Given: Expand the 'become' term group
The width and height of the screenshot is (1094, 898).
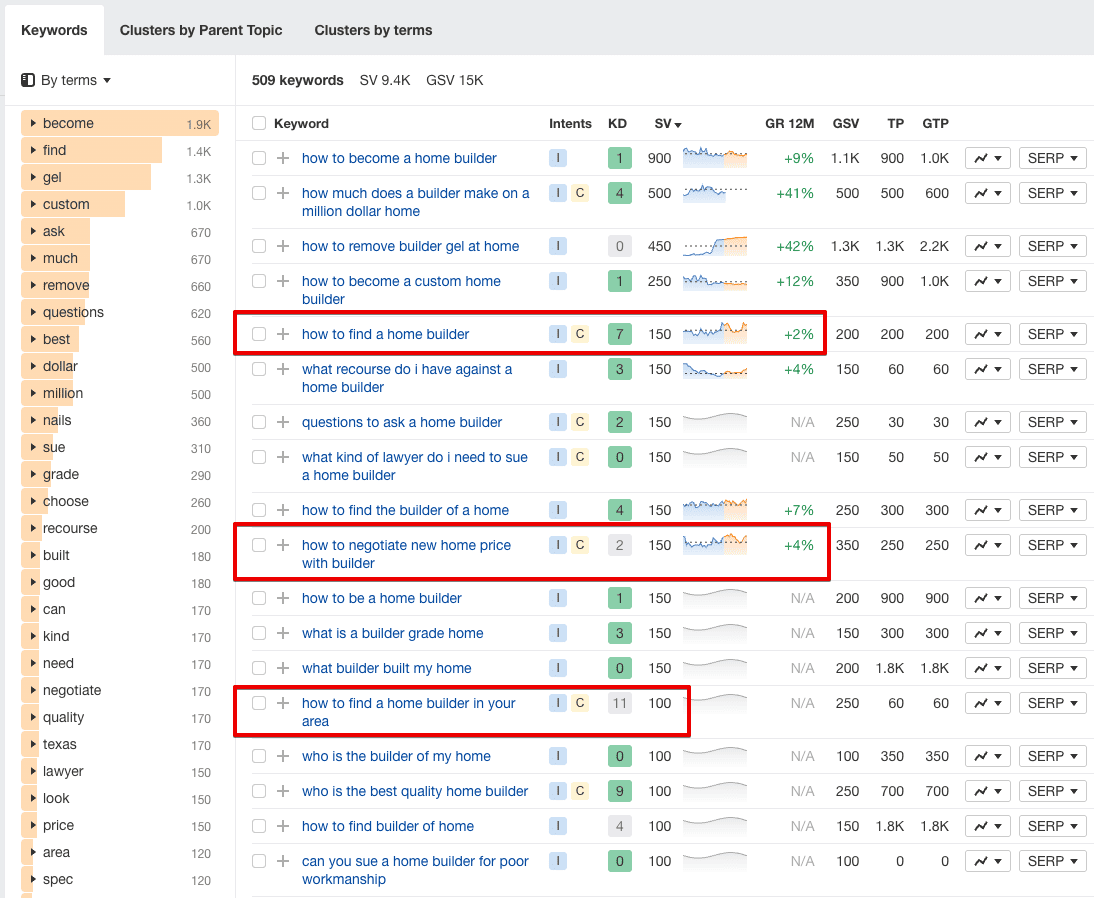Looking at the screenshot, I should (33, 123).
